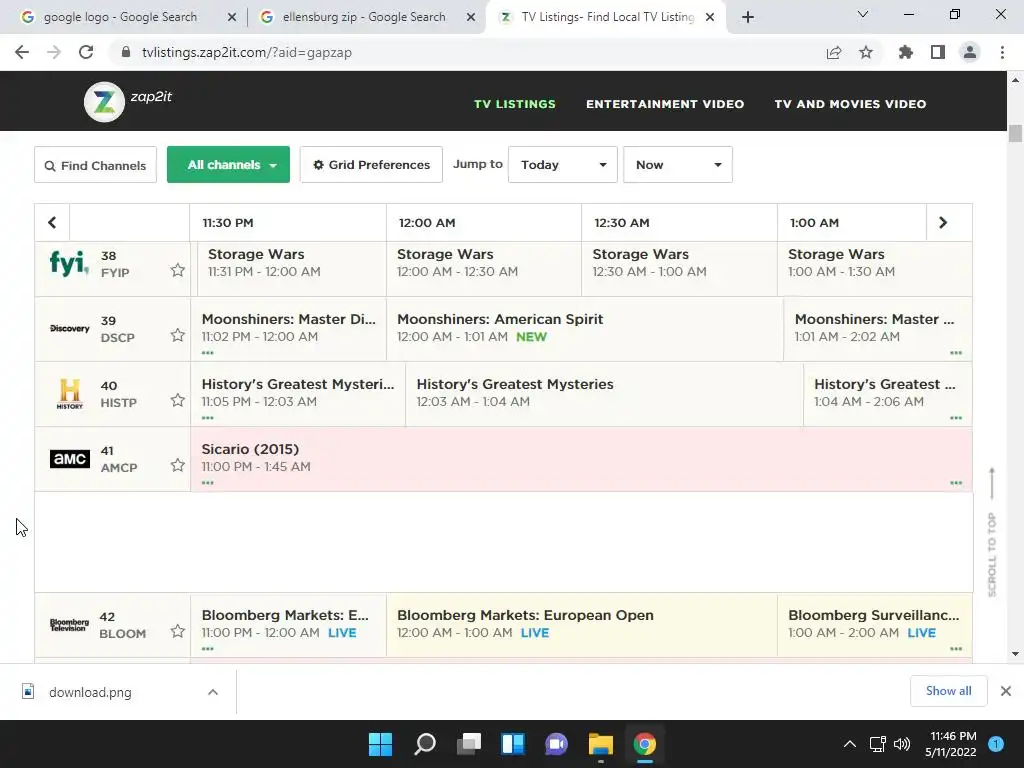Viewport: 1024px width, 768px height.
Task: Open the fyi channel logo
Action: pyautogui.click(x=69, y=263)
